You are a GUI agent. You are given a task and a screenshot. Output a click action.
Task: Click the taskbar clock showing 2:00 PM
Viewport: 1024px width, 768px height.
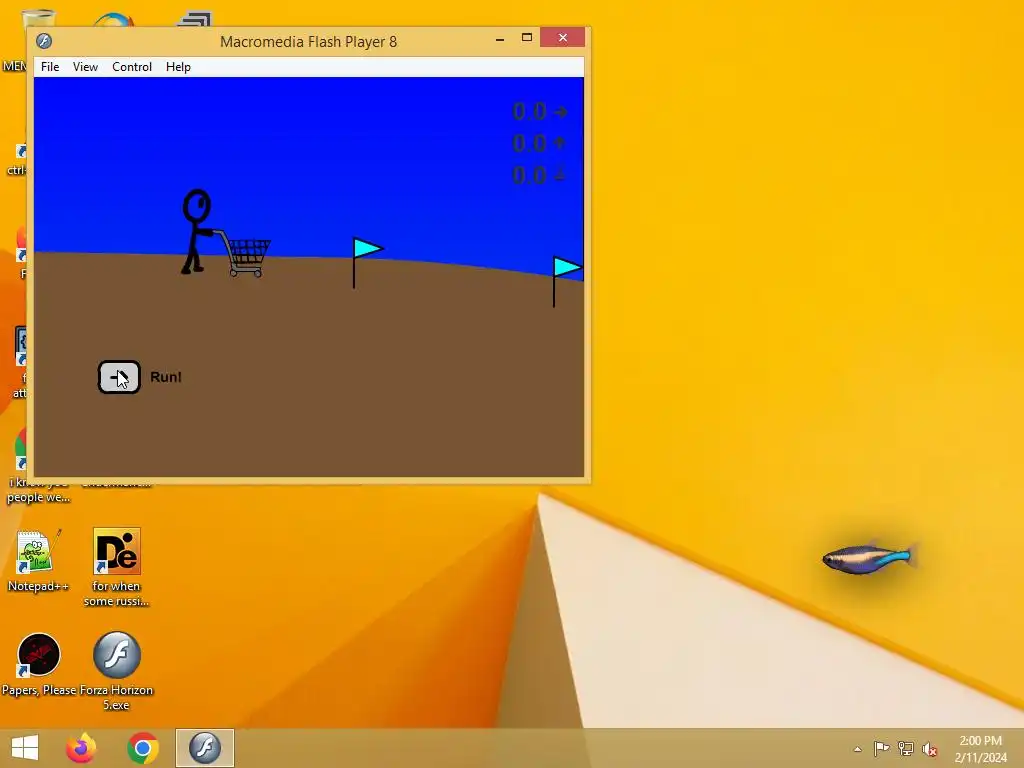[x=980, y=749]
